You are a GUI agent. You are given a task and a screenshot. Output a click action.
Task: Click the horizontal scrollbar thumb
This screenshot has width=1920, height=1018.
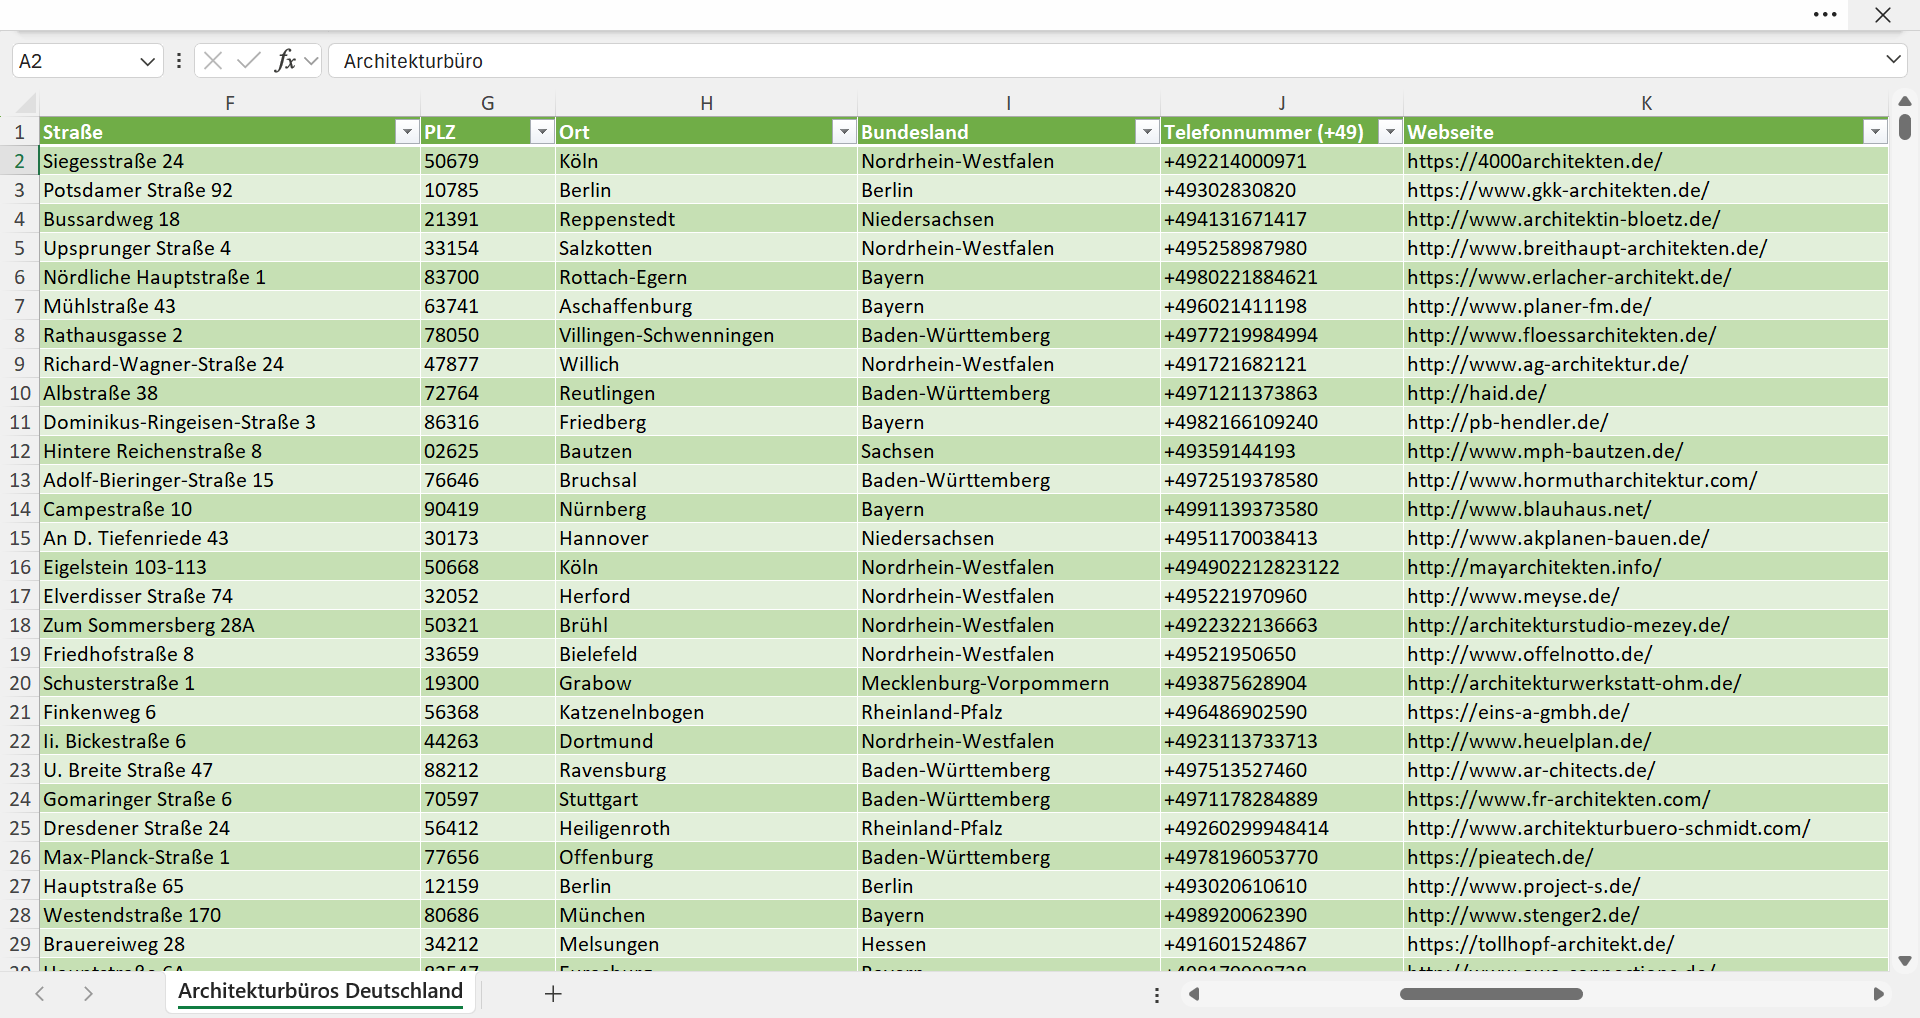1491,994
